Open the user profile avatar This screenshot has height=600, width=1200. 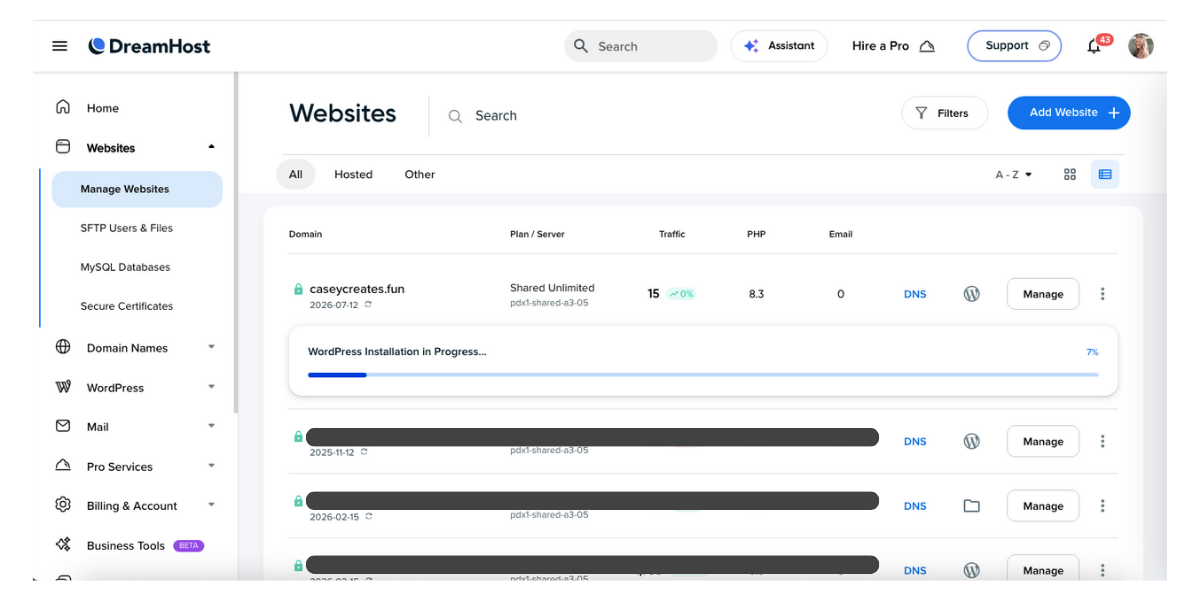click(x=1141, y=46)
